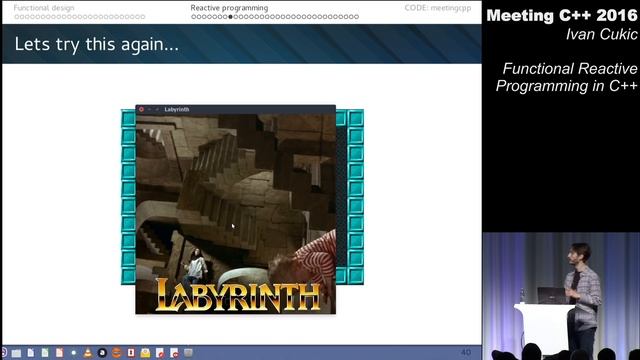The image size is (640, 360).
Task: Click the Labyrinth window title bar text
Action: click(177, 109)
